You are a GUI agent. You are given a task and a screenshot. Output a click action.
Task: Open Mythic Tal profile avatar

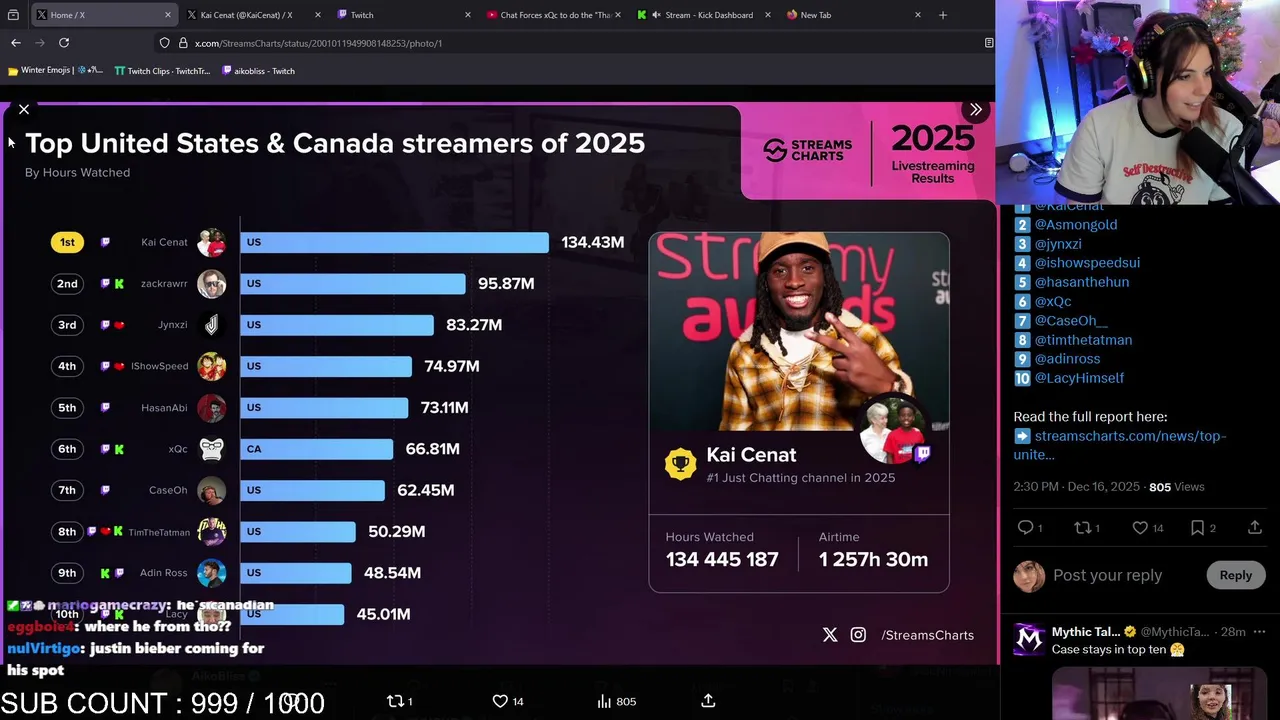tap(1029, 638)
